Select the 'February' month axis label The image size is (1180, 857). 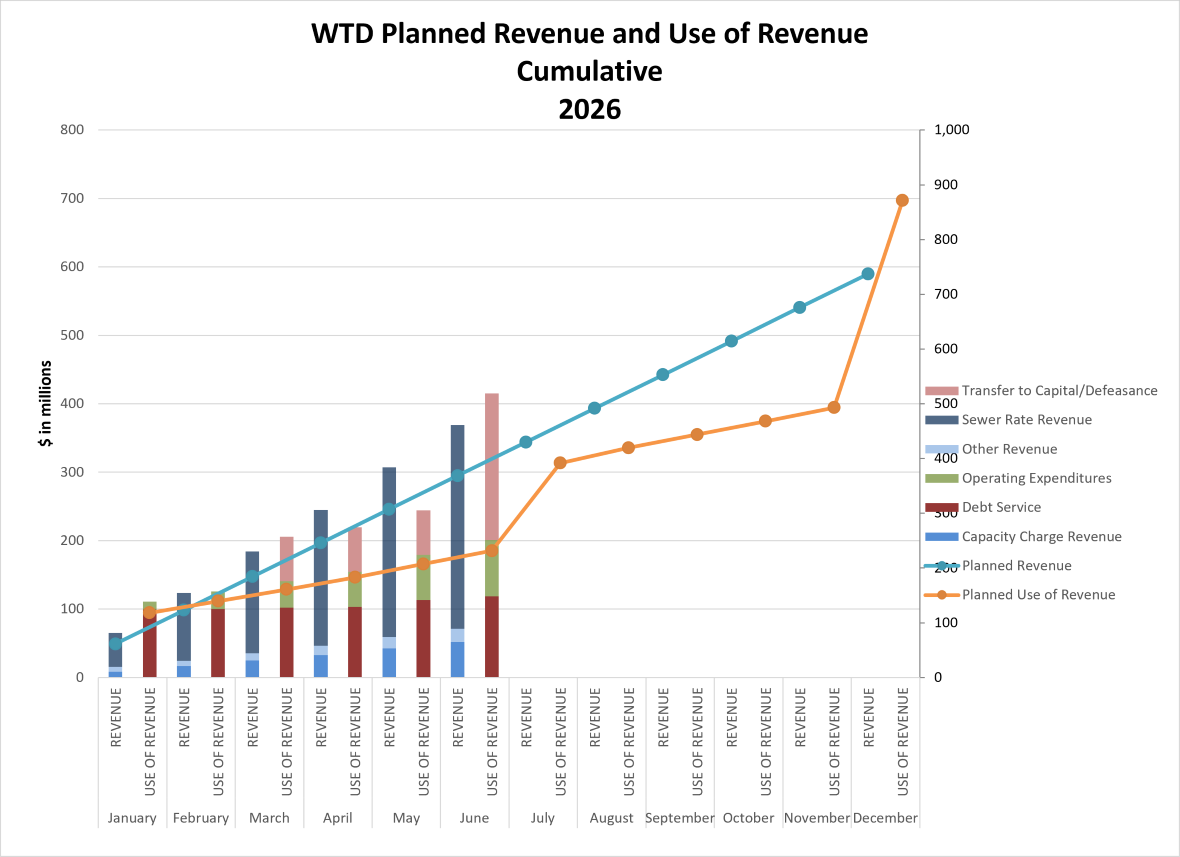201,818
